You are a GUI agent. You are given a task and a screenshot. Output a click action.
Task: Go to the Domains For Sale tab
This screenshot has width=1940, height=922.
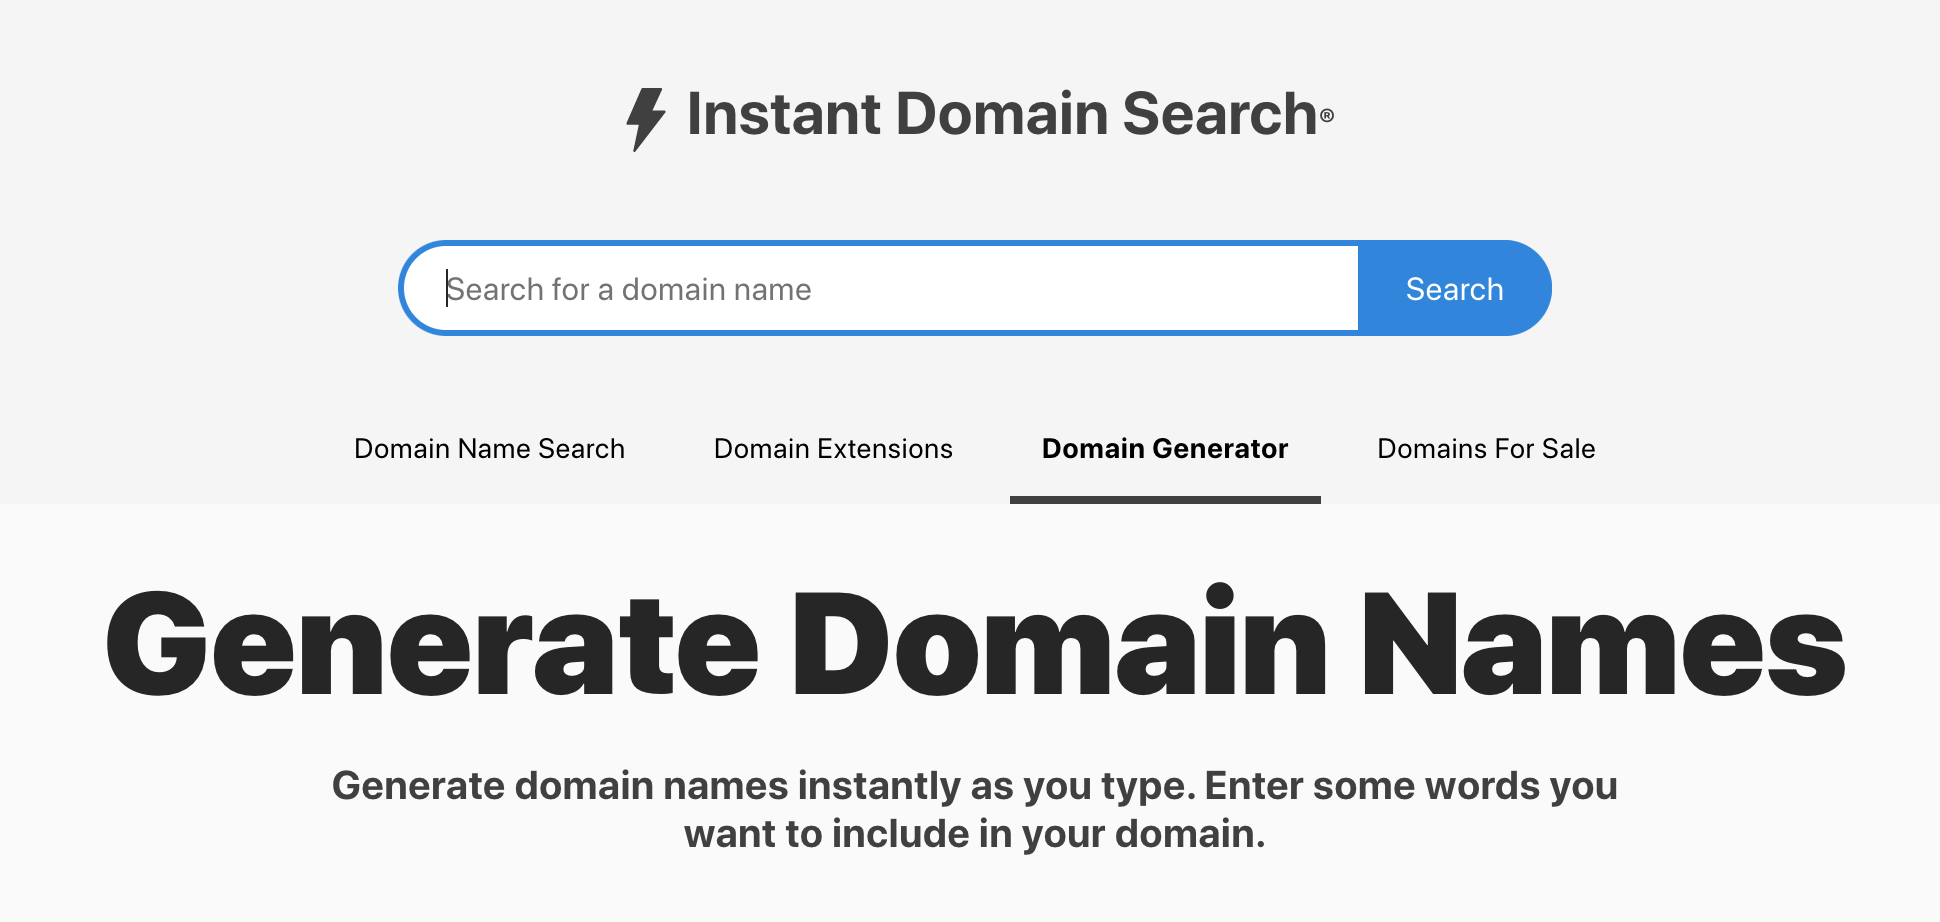pos(1486,449)
